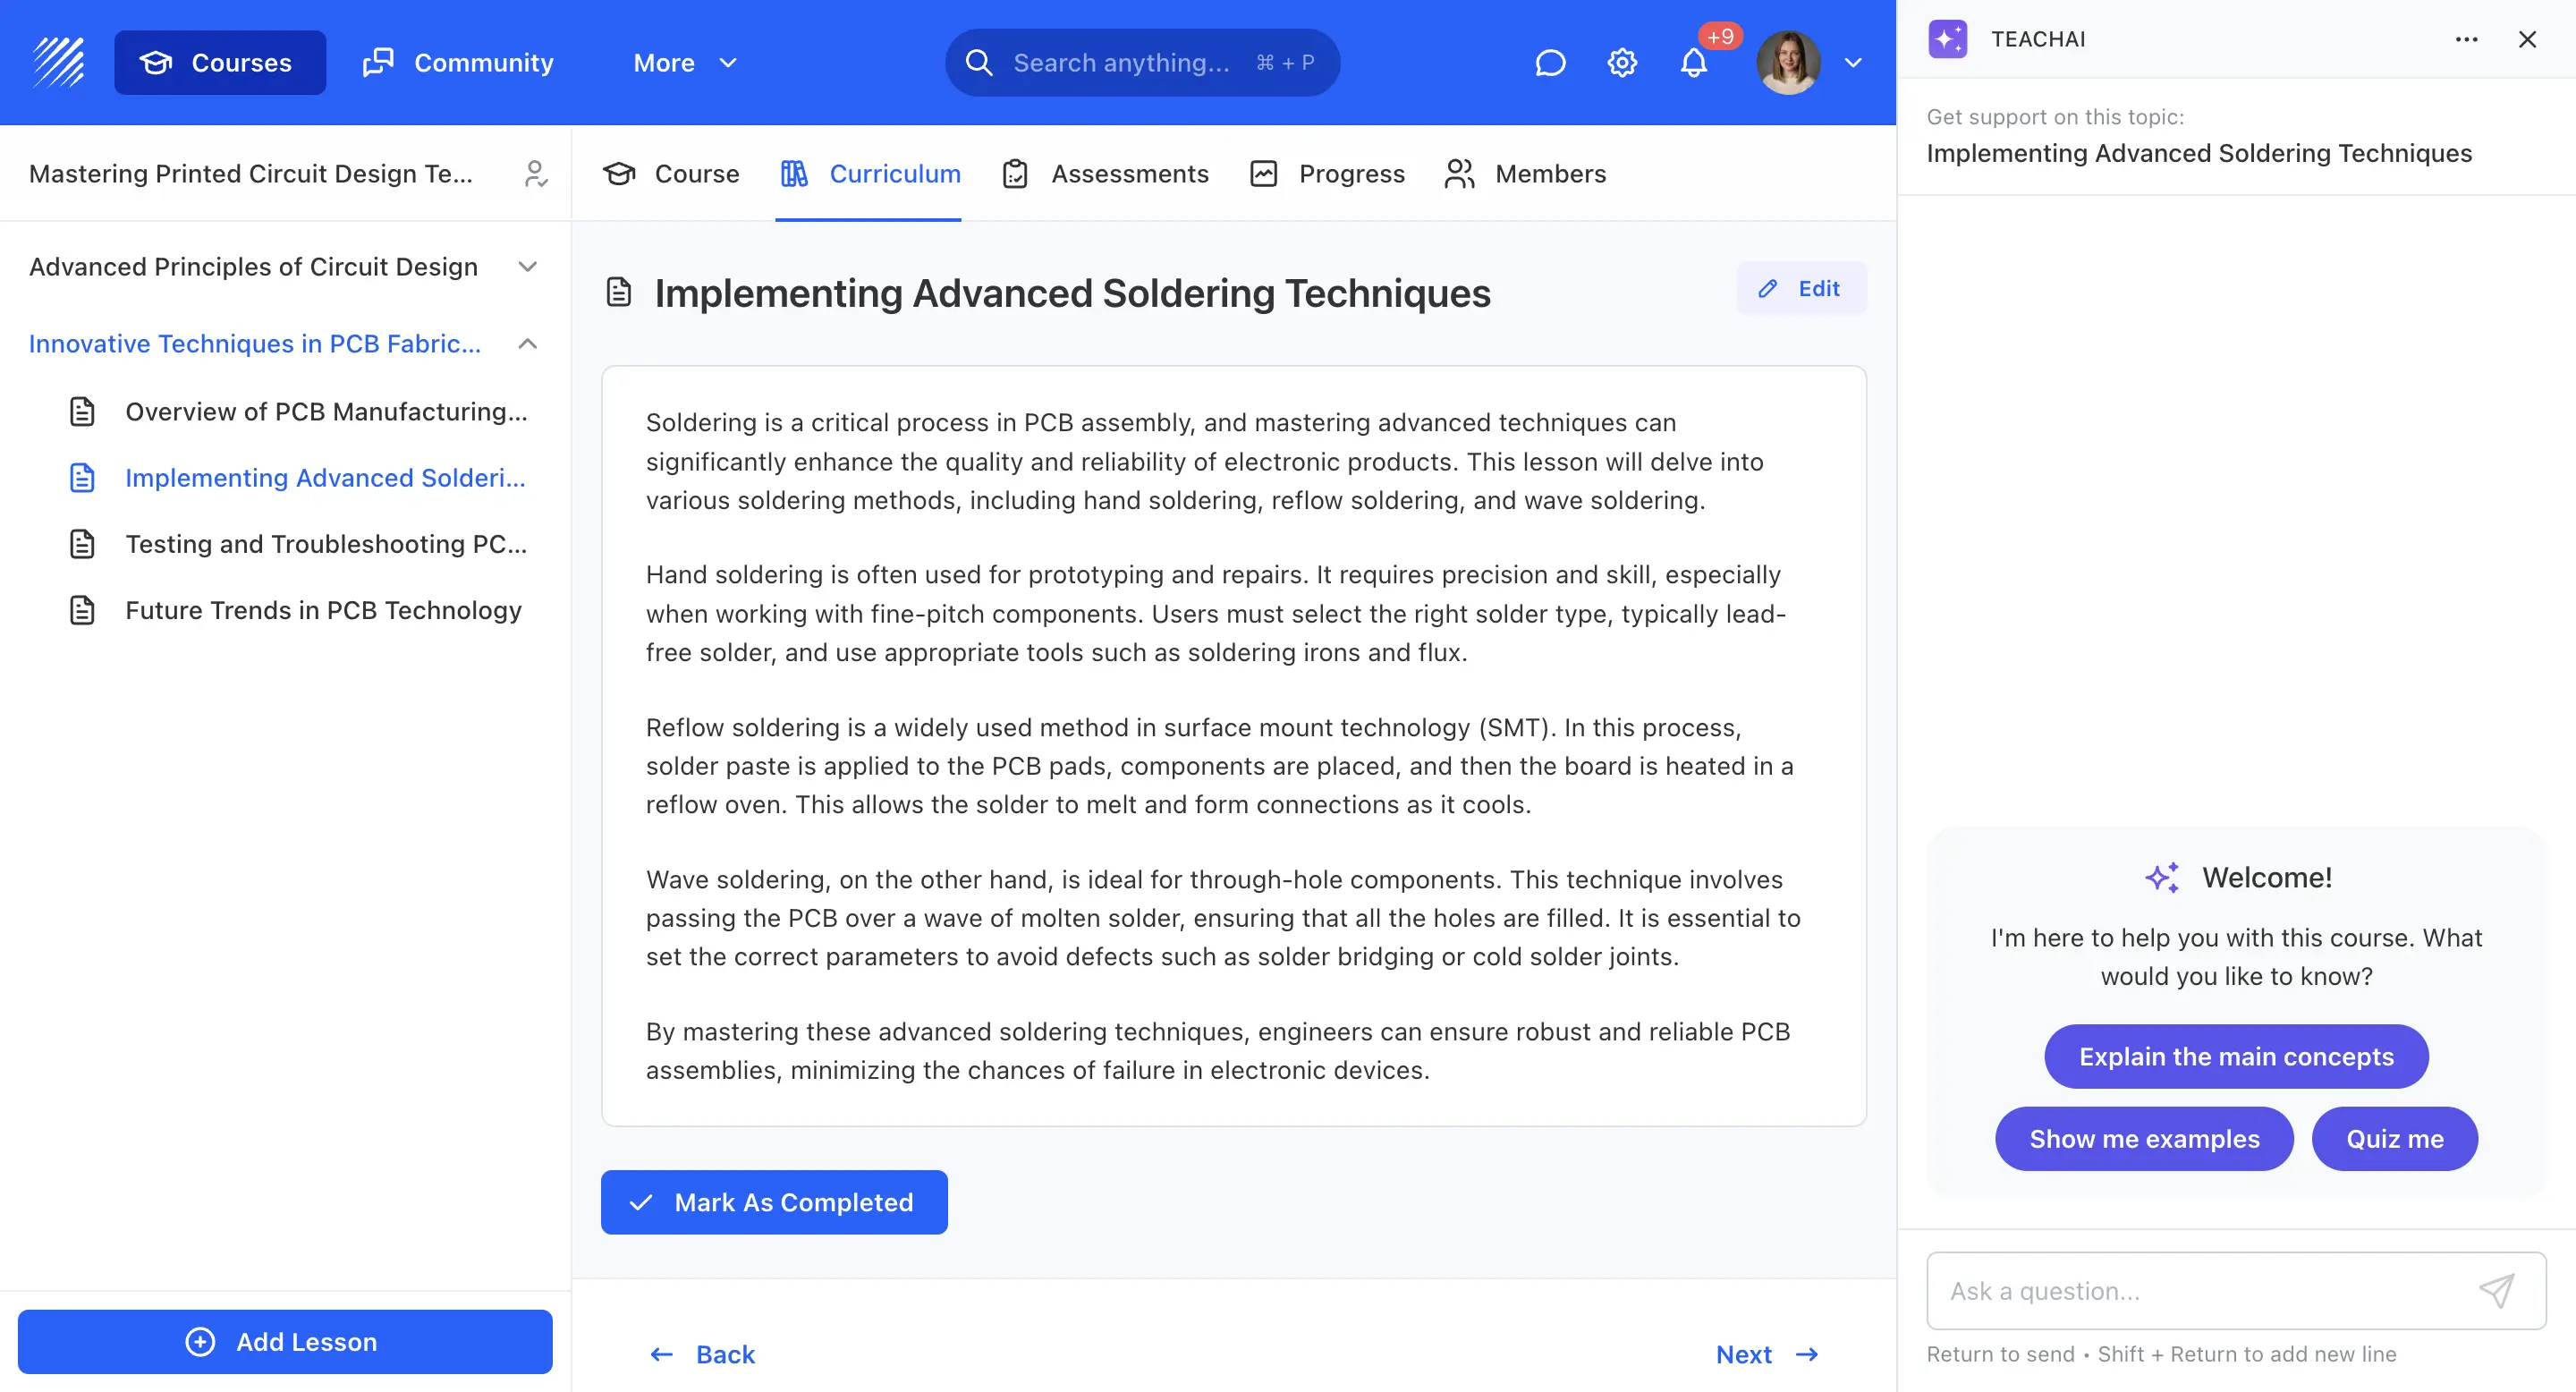Open the chat messages icon
Viewport: 2576px width, 1392px height.
1550,63
